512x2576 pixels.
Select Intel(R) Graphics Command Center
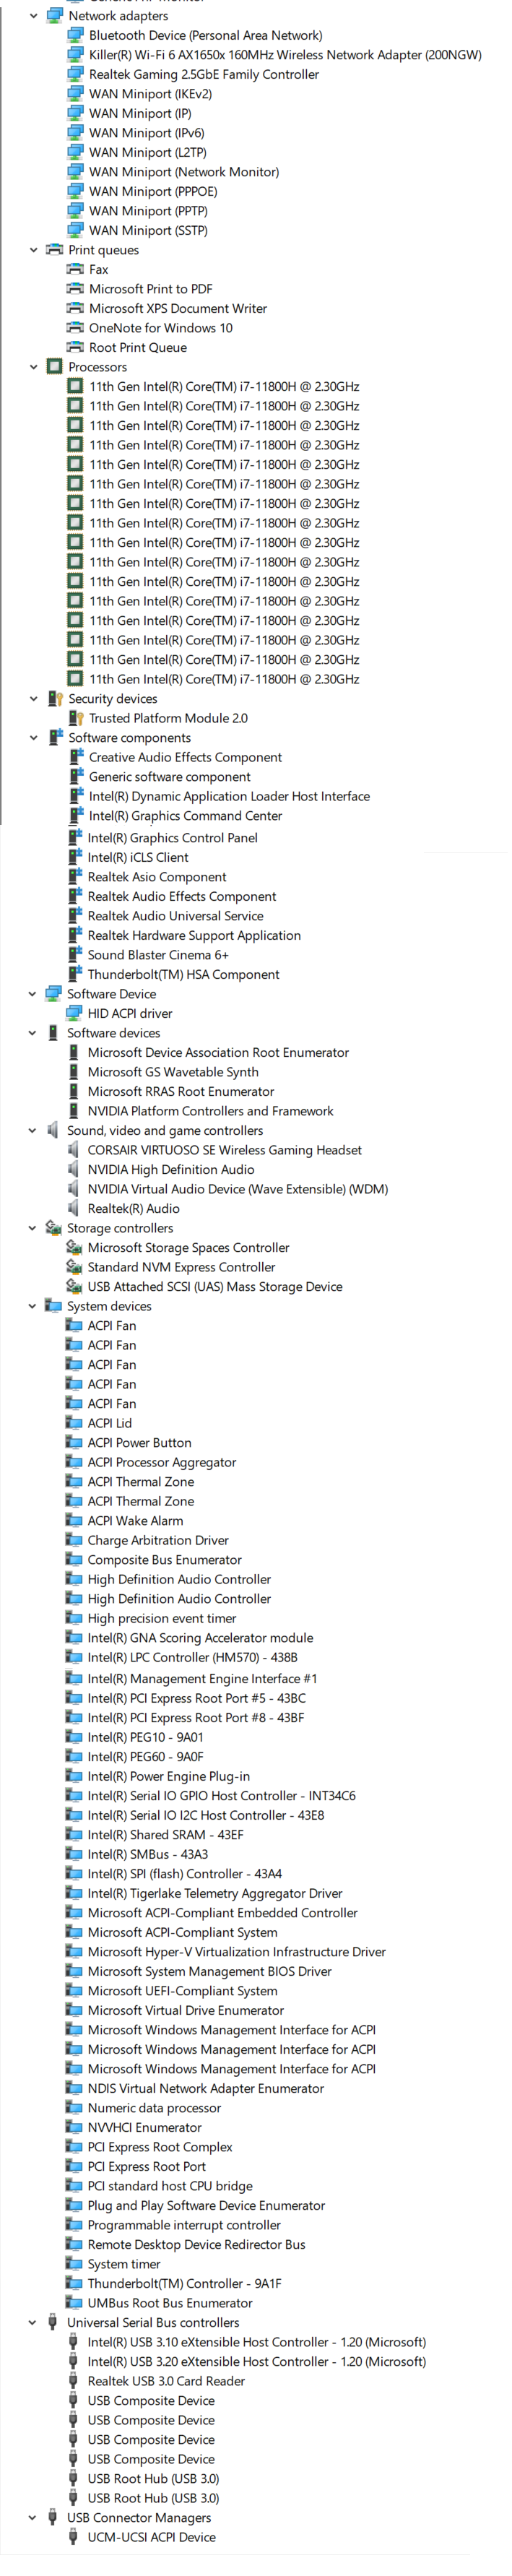[x=185, y=816]
